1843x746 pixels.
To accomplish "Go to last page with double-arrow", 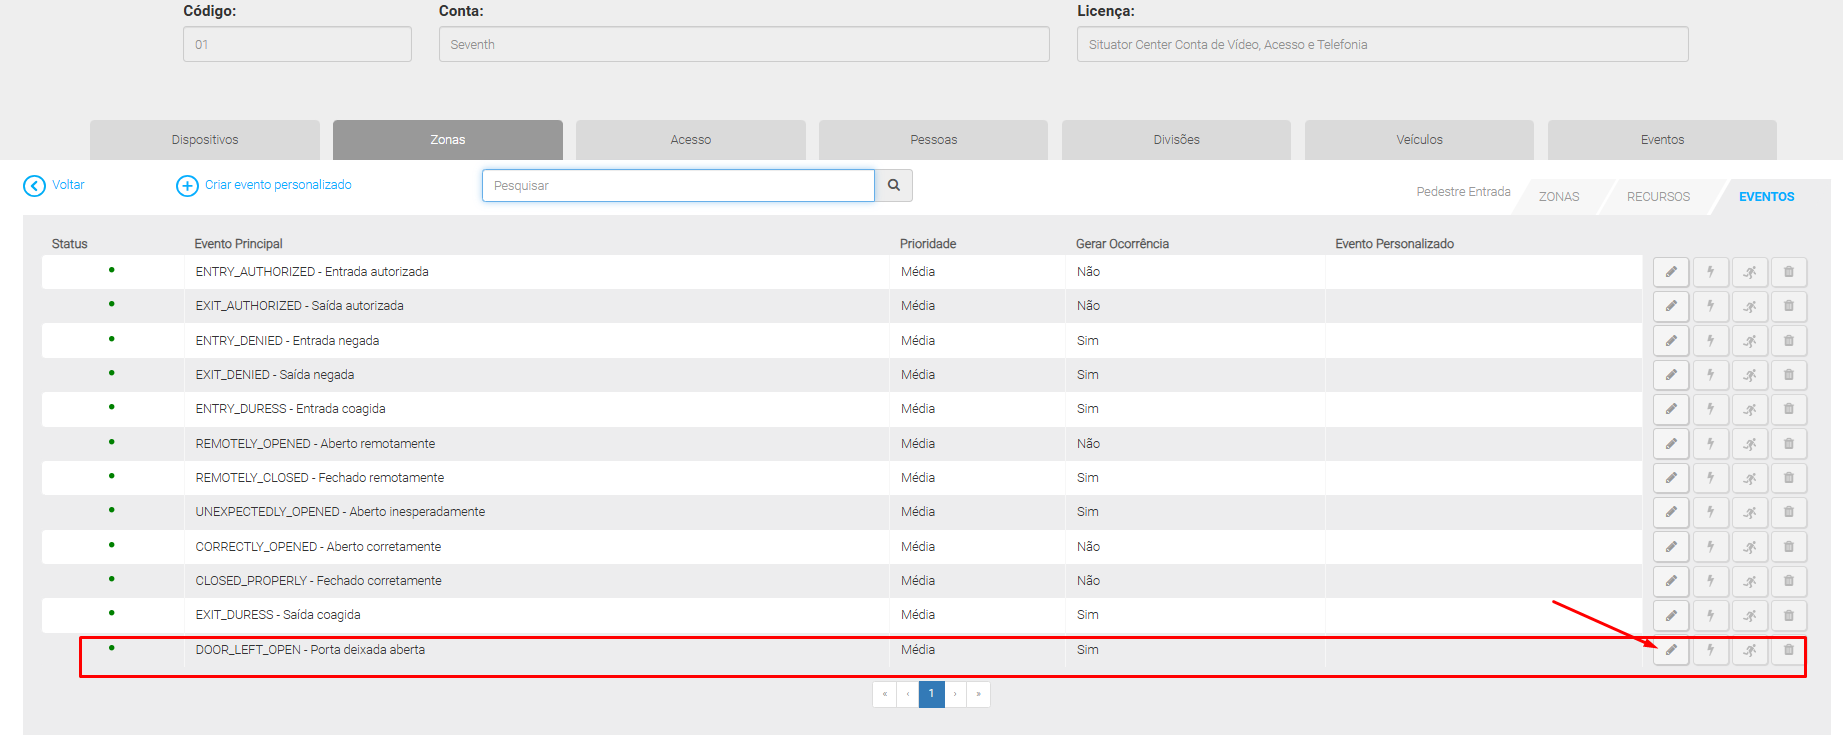I will [x=978, y=694].
